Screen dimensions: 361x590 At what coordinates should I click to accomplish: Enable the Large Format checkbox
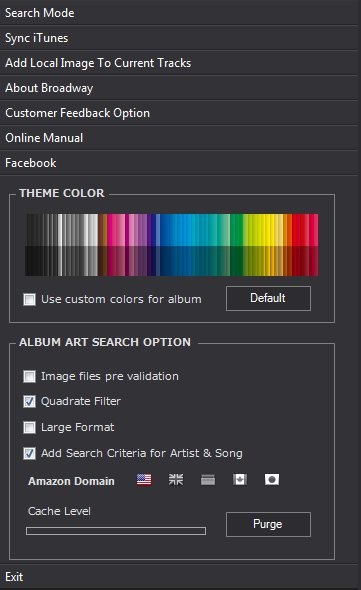coord(29,427)
